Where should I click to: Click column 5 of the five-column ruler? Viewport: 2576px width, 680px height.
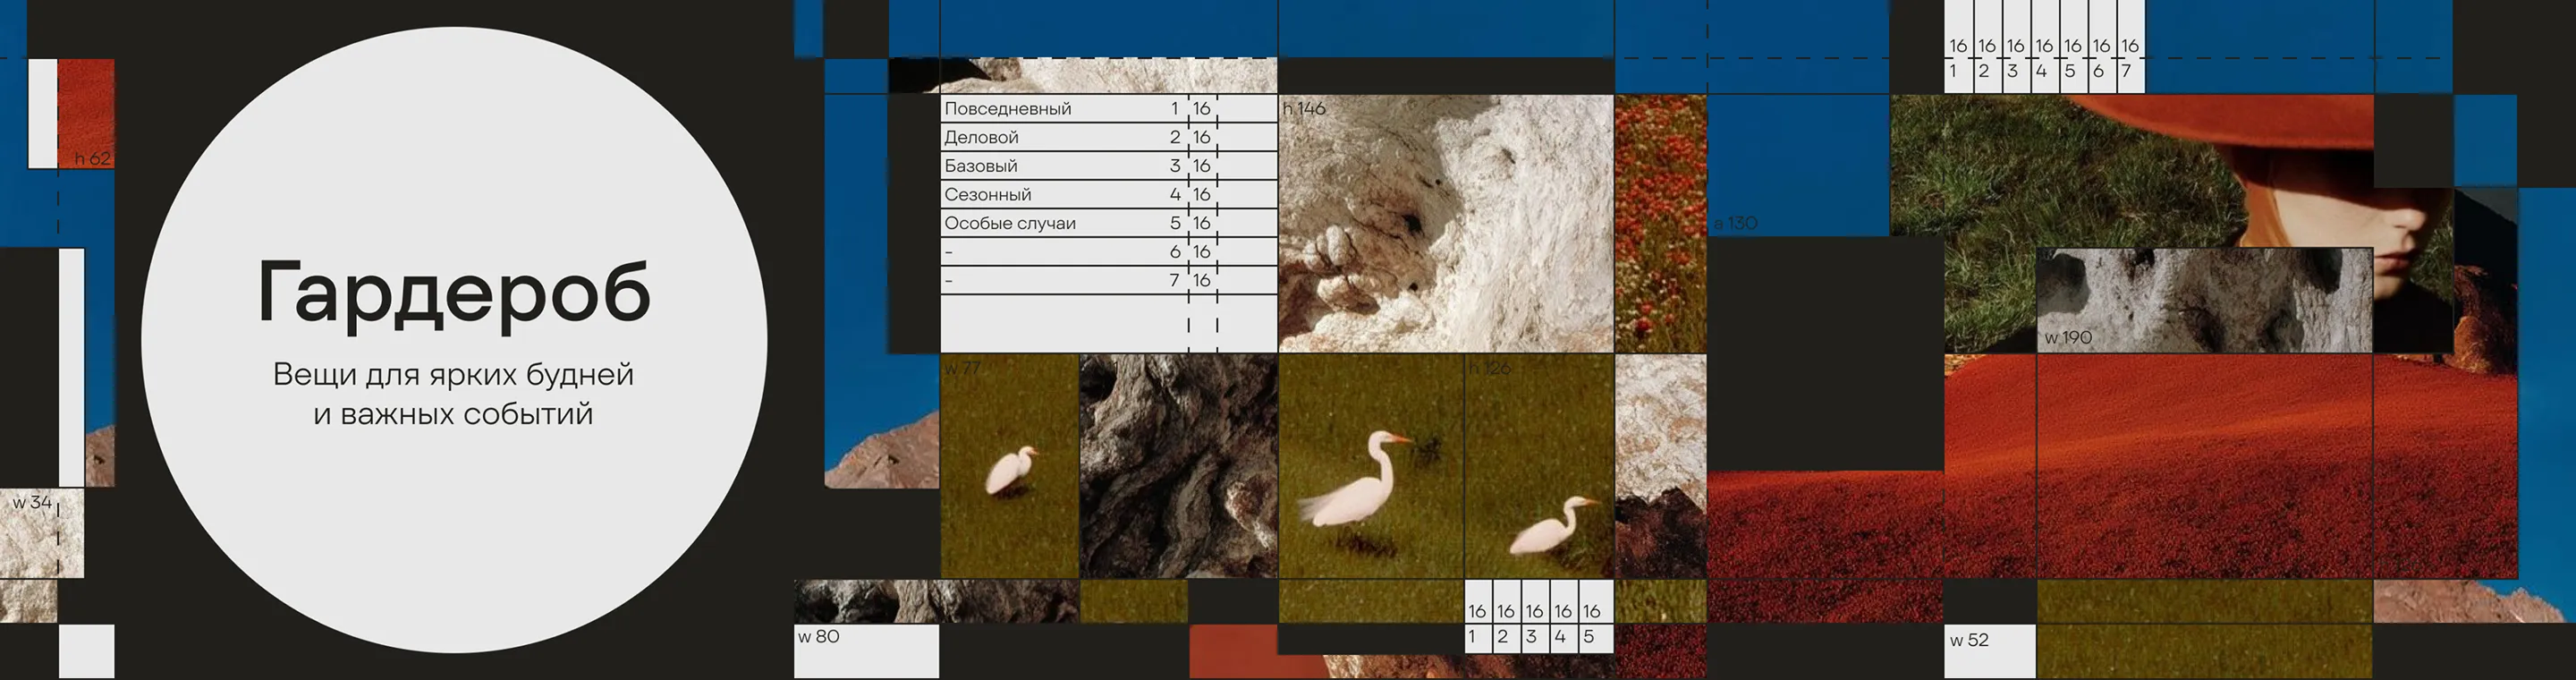point(1597,616)
